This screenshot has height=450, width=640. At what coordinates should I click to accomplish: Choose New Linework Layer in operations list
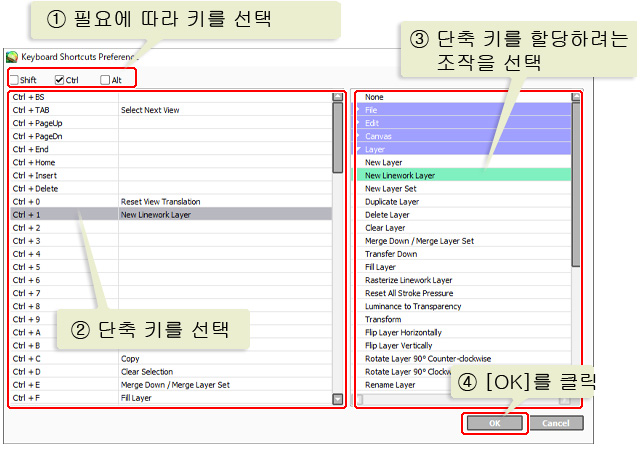[400, 175]
